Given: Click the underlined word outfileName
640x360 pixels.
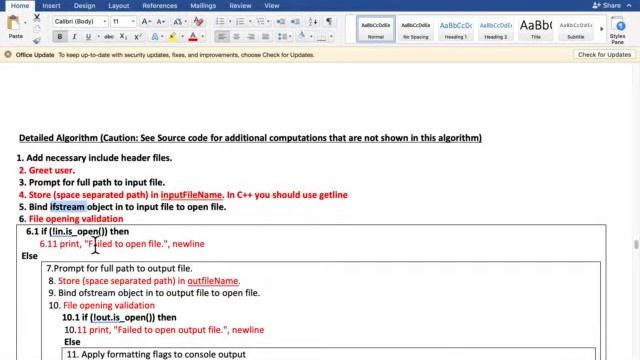Looking at the screenshot, I should point(213,281).
